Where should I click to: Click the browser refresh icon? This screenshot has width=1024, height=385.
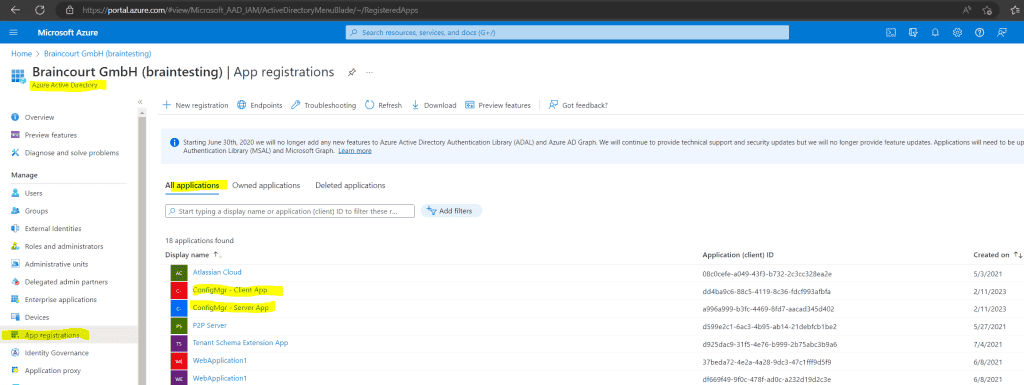(x=39, y=10)
